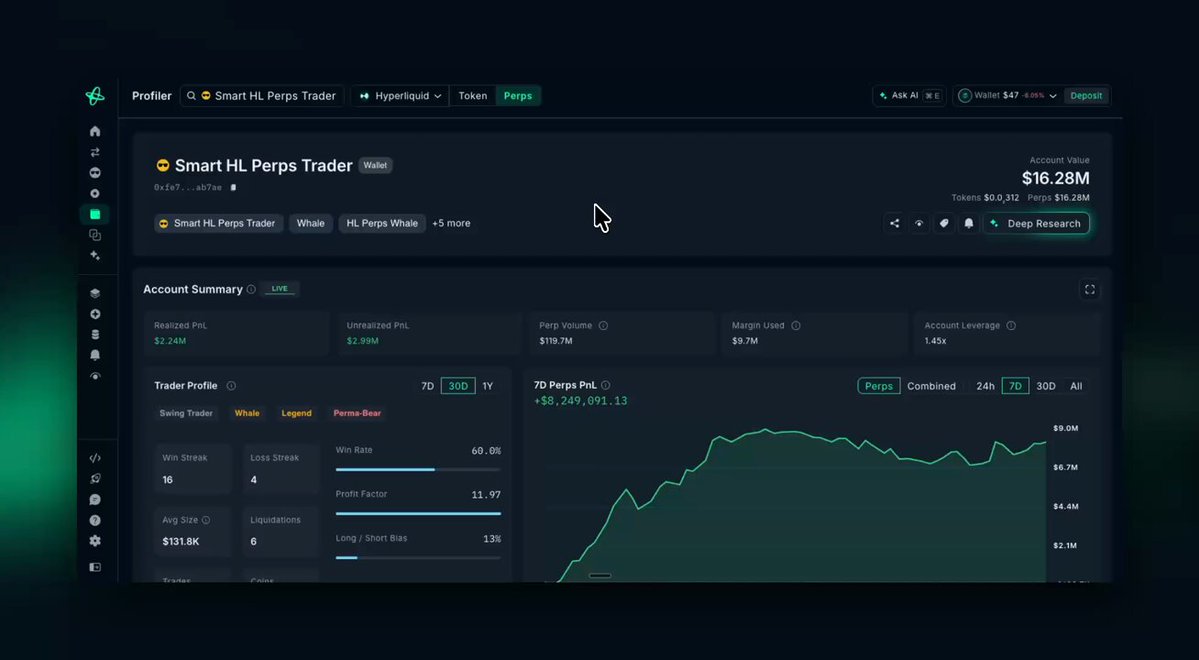Switch PnL chart to Combined
This screenshot has height=660, width=1199.
[x=931, y=386]
